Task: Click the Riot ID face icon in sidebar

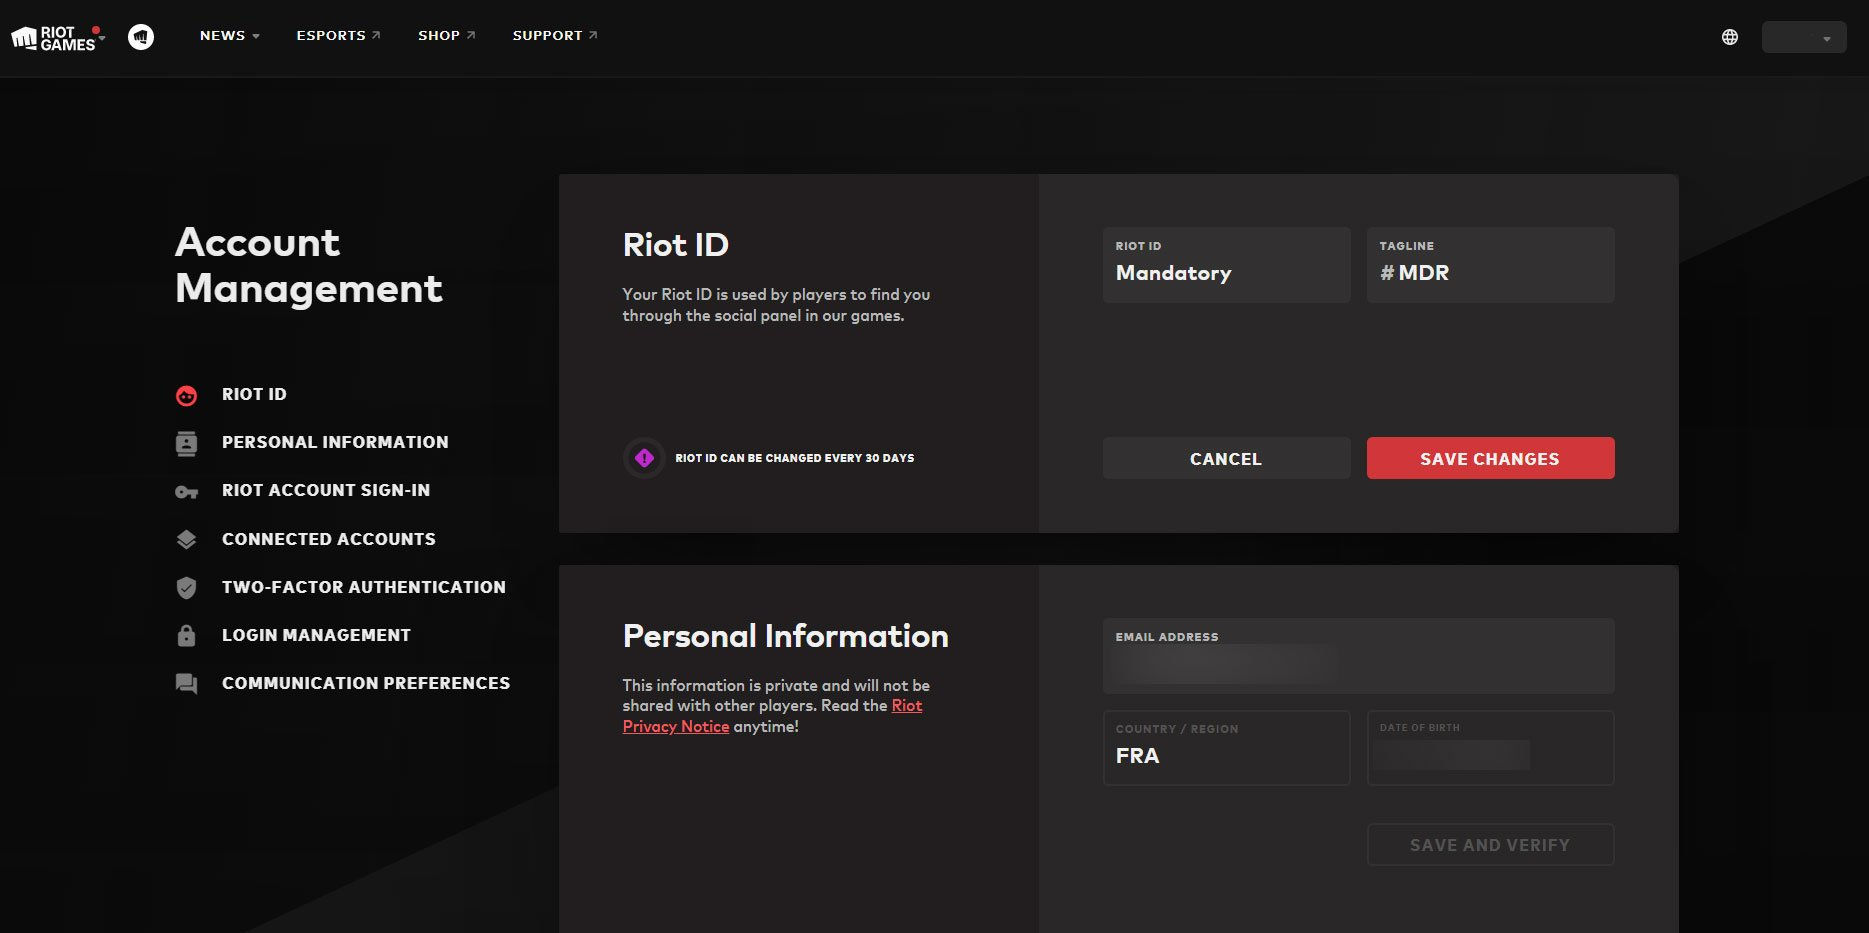Action: coord(186,395)
